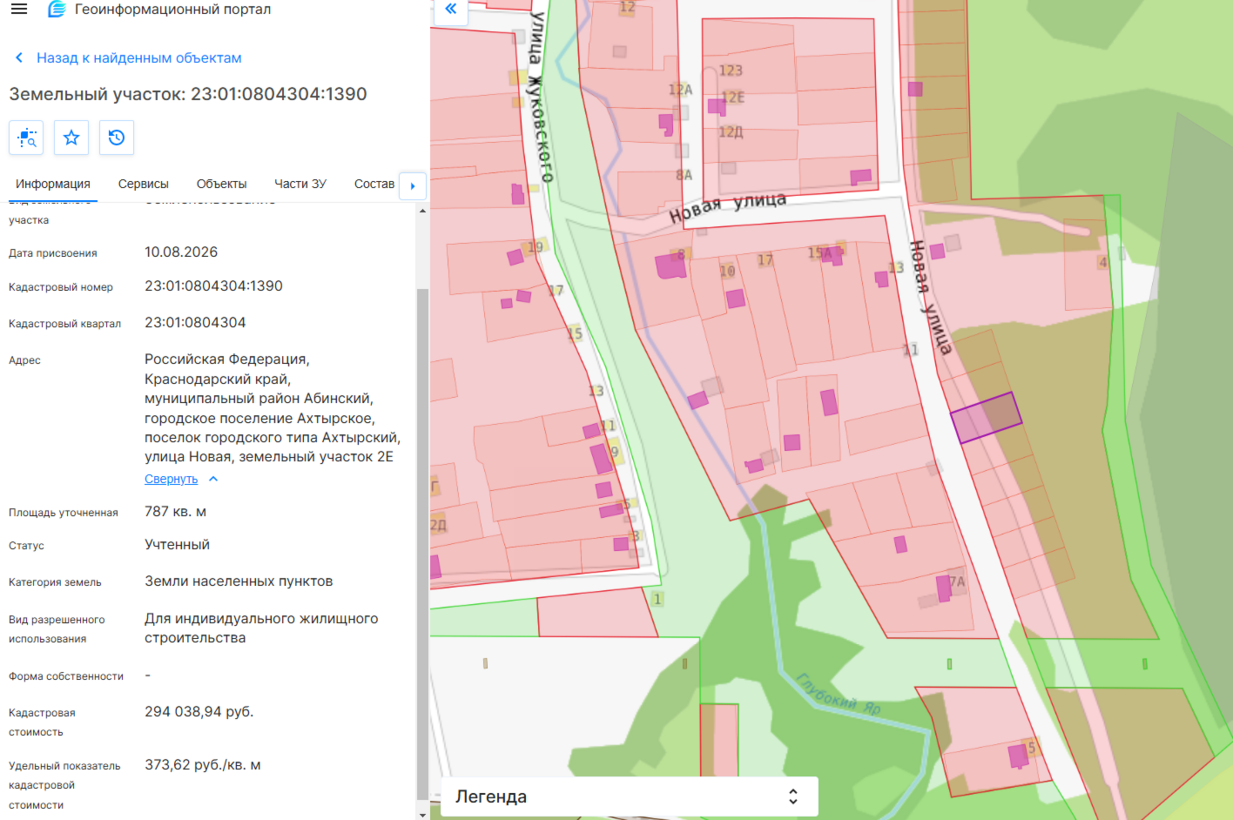This screenshot has width=1233, height=820.
Task: Click the house number 7А on map
Action: (957, 583)
